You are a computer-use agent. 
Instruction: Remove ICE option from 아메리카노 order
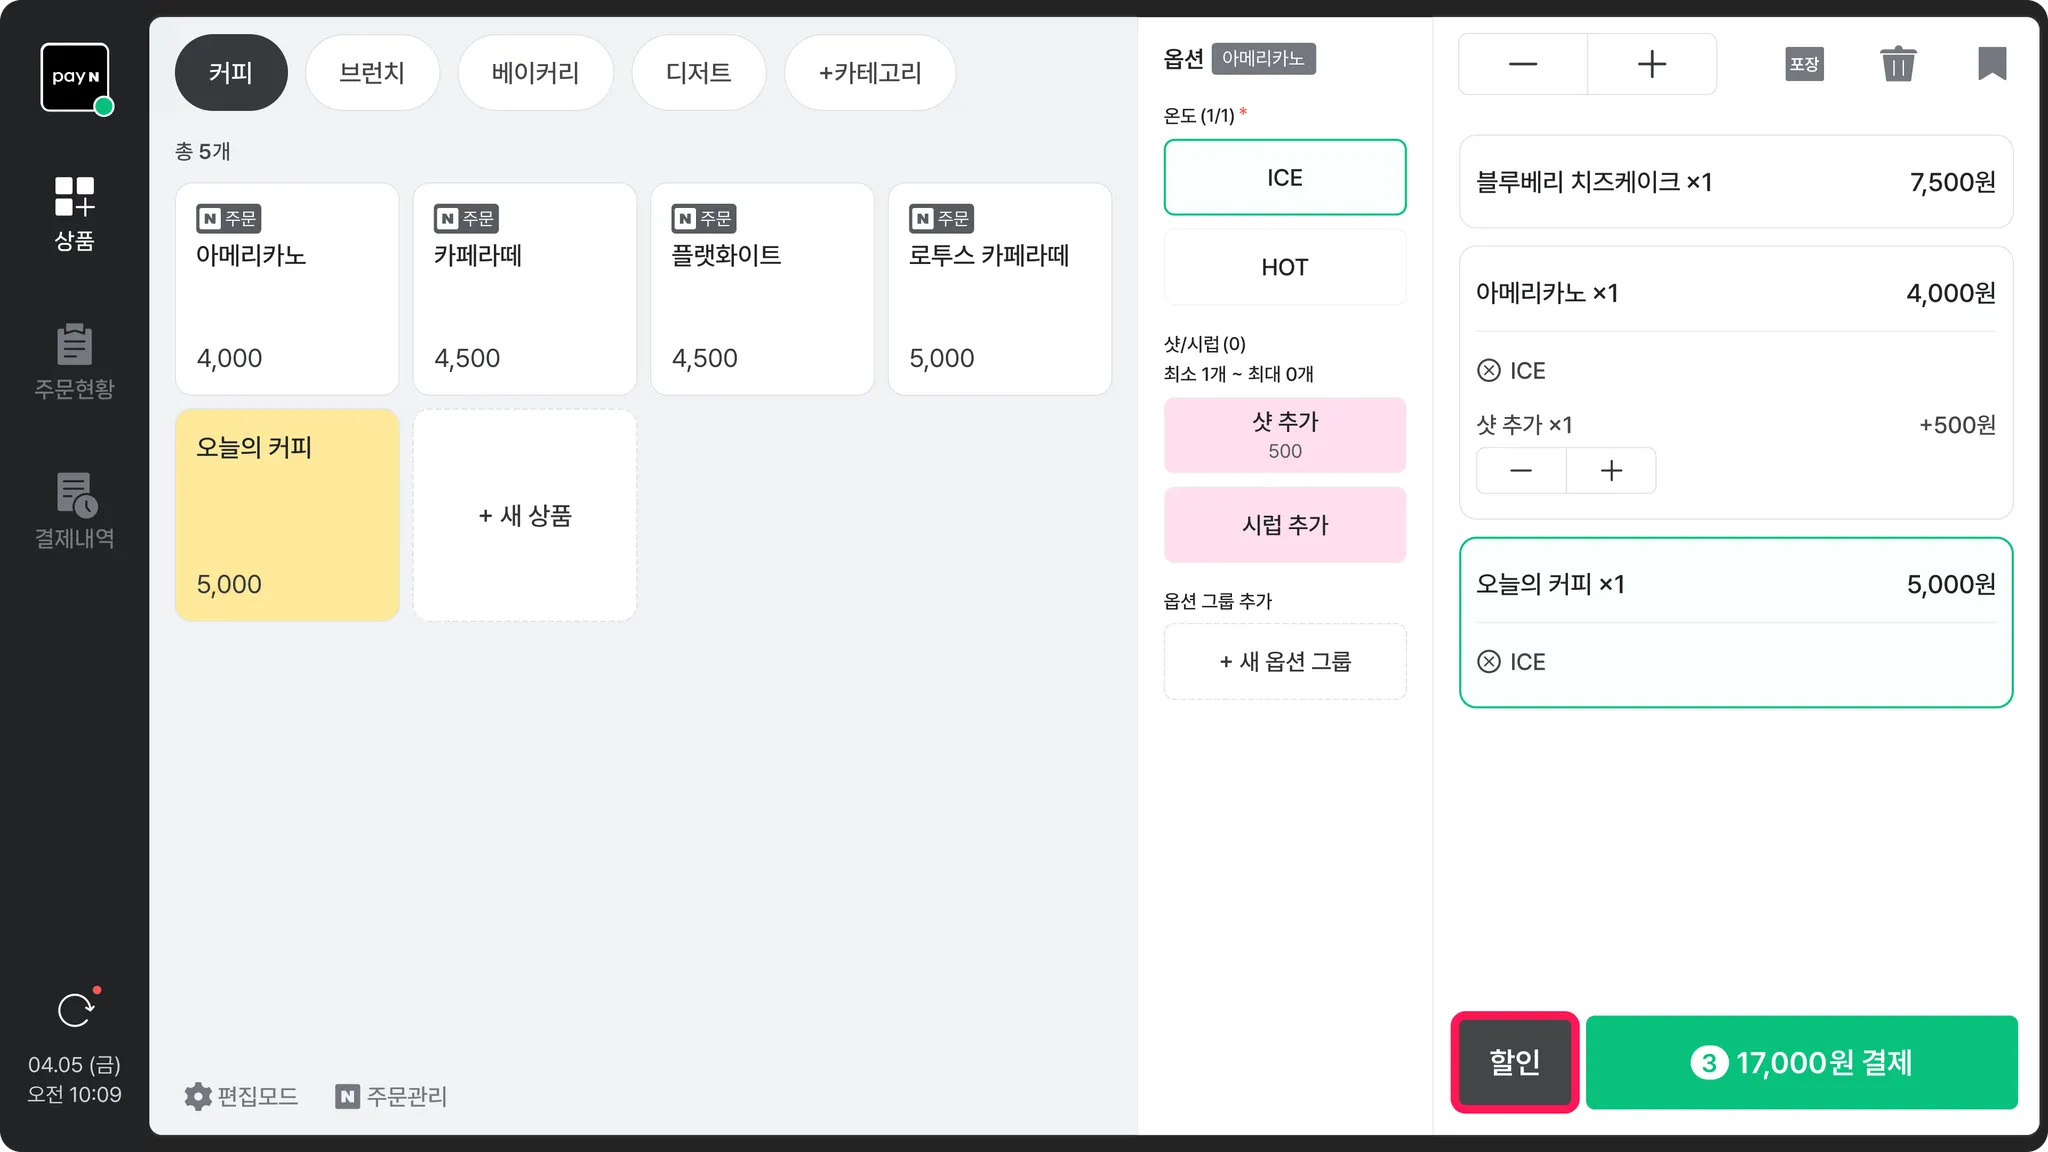tap(1489, 371)
